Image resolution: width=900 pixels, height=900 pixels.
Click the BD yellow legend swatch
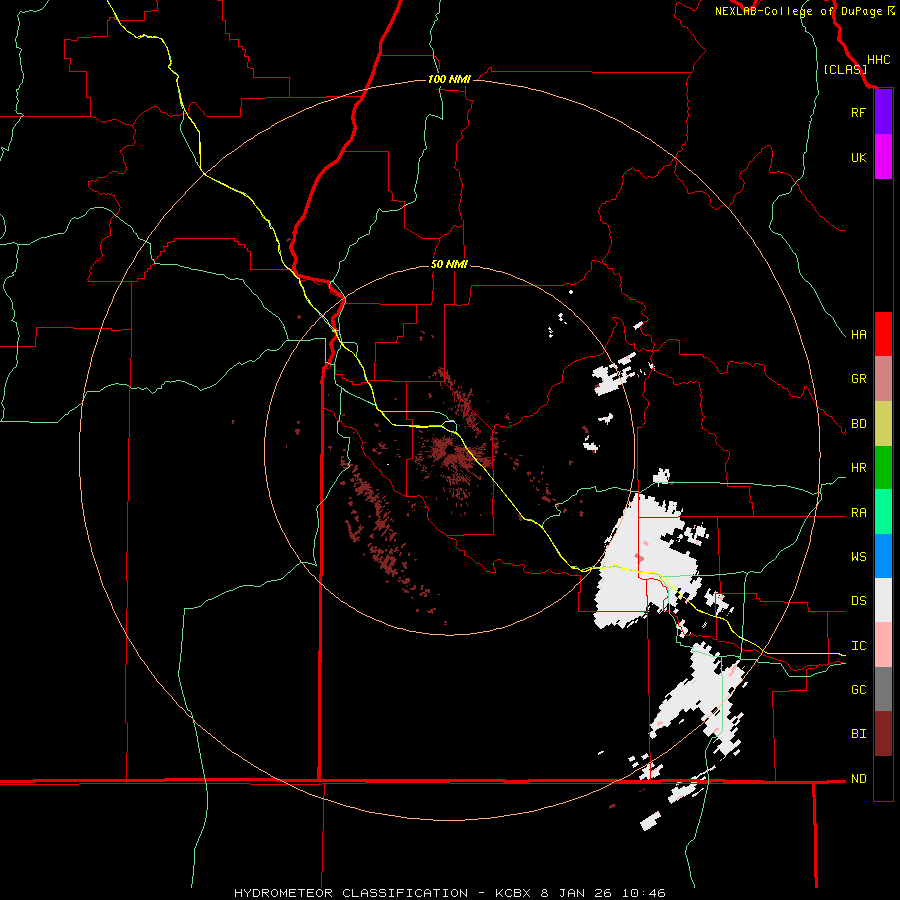pyautogui.click(x=883, y=424)
